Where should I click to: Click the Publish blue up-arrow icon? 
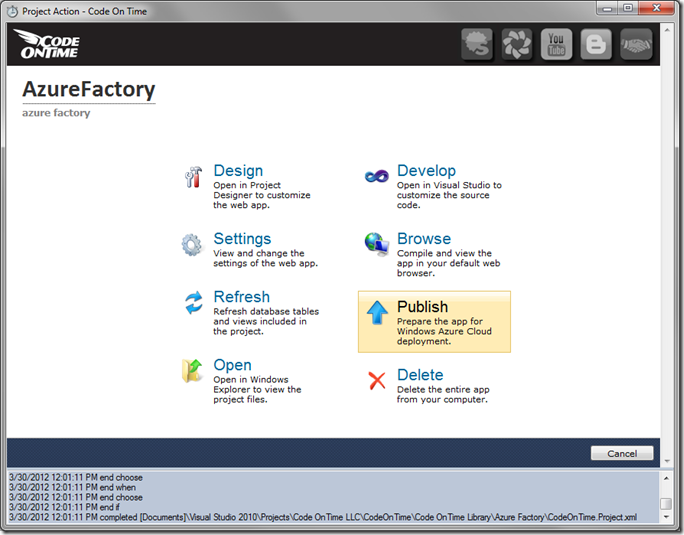[x=377, y=313]
